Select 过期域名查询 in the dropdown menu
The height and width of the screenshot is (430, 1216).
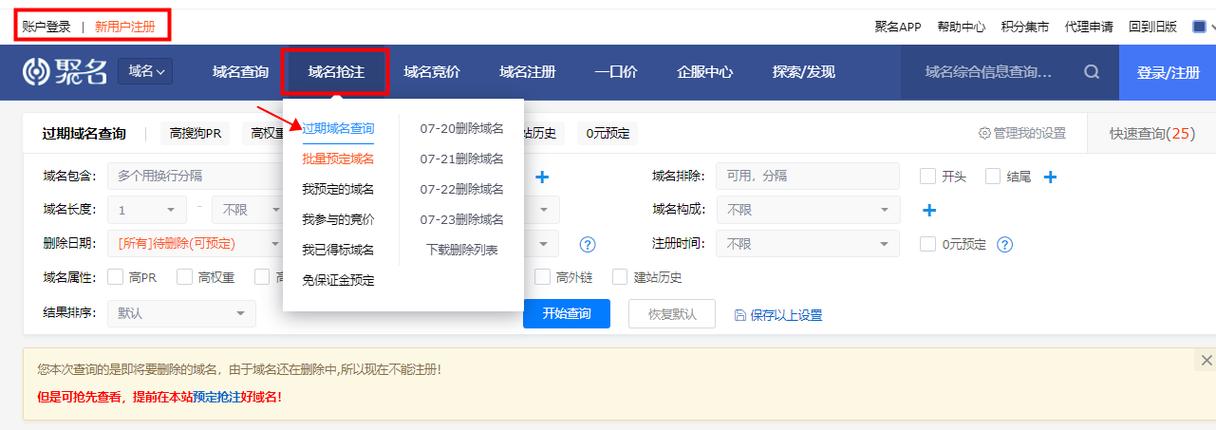(x=338, y=128)
